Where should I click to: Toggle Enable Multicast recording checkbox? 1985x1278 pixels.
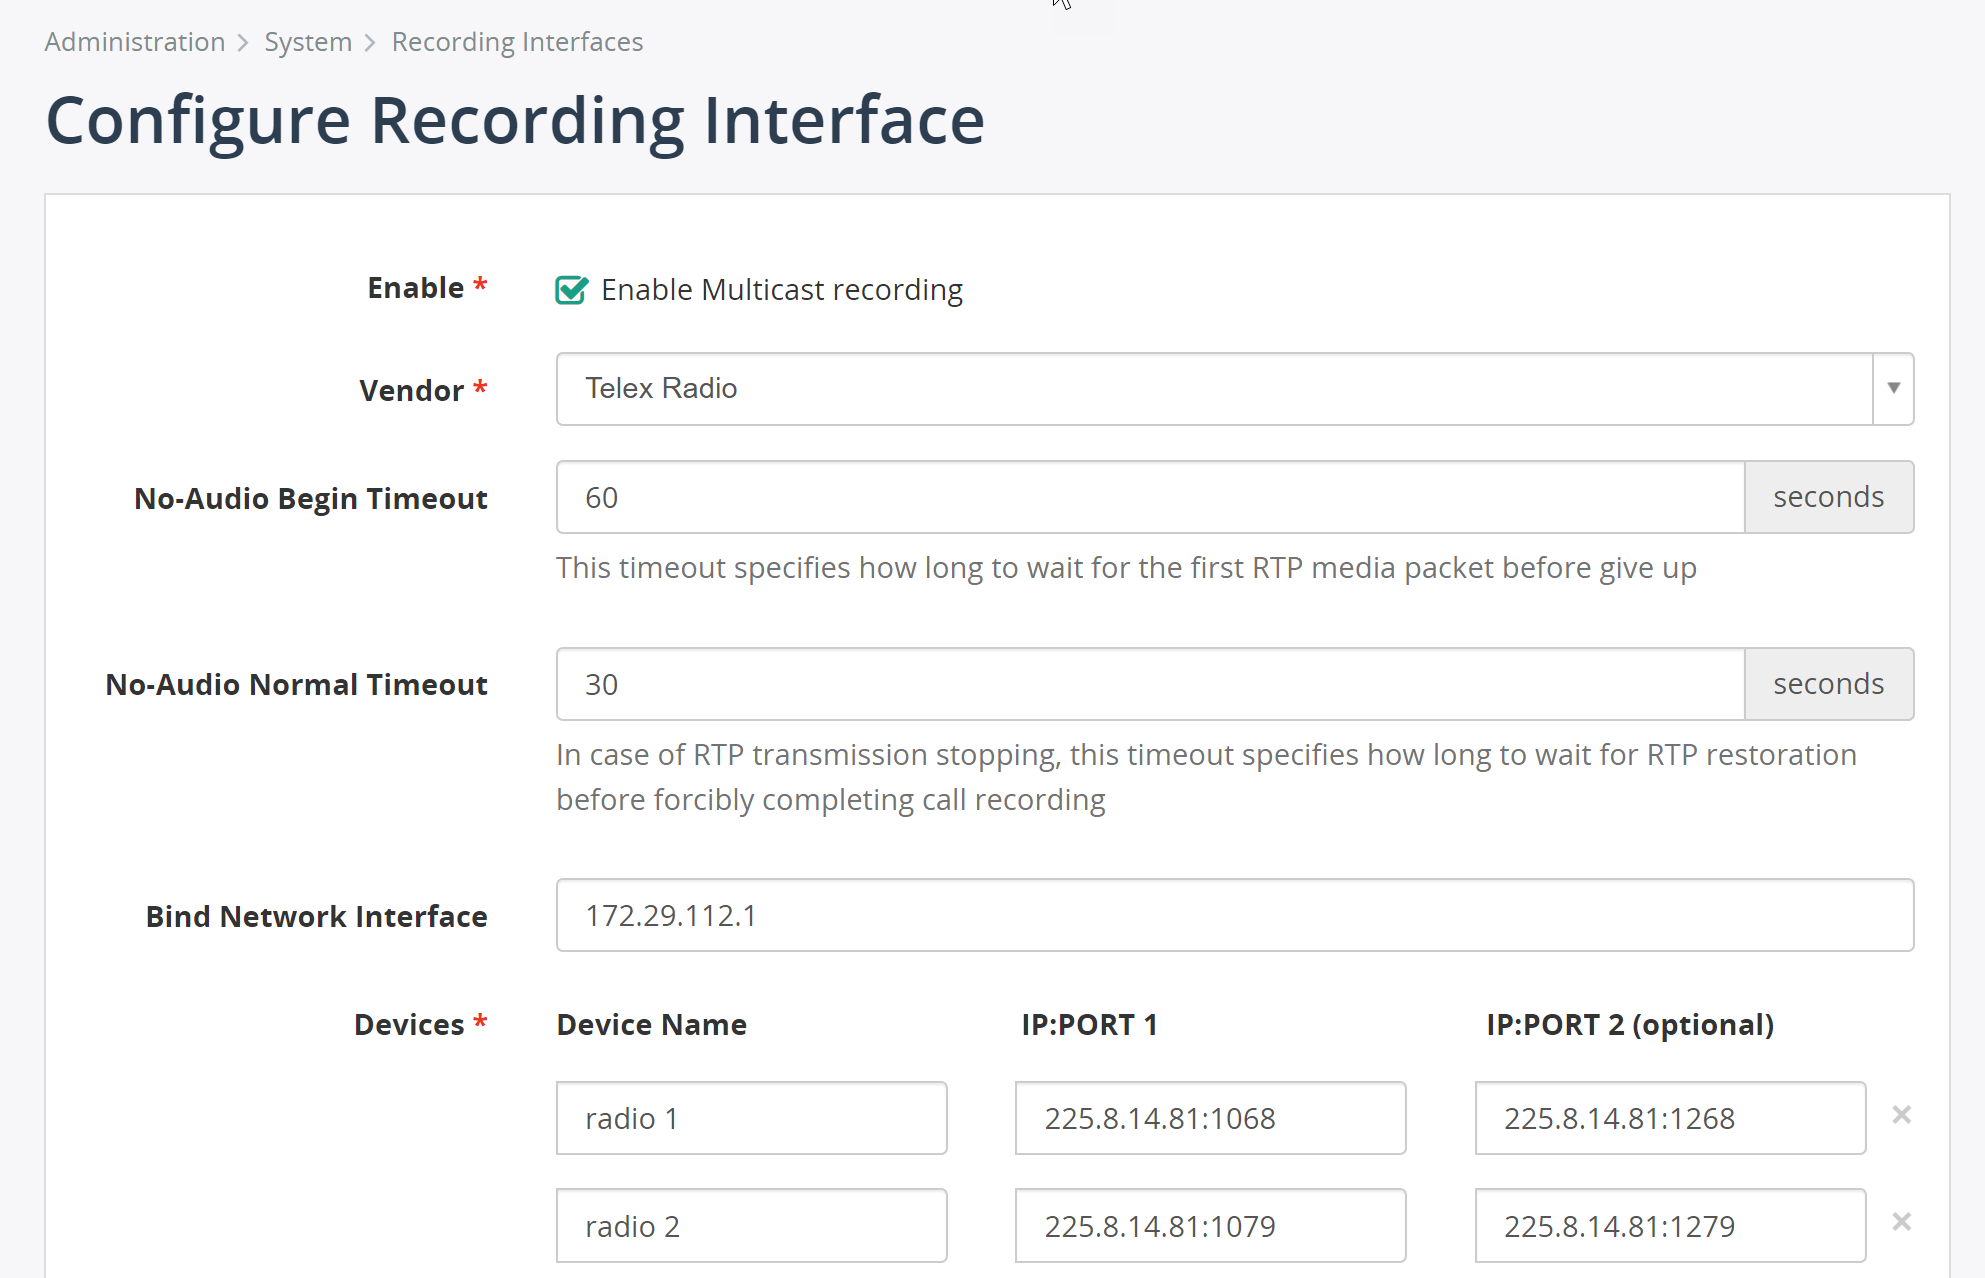coord(572,290)
